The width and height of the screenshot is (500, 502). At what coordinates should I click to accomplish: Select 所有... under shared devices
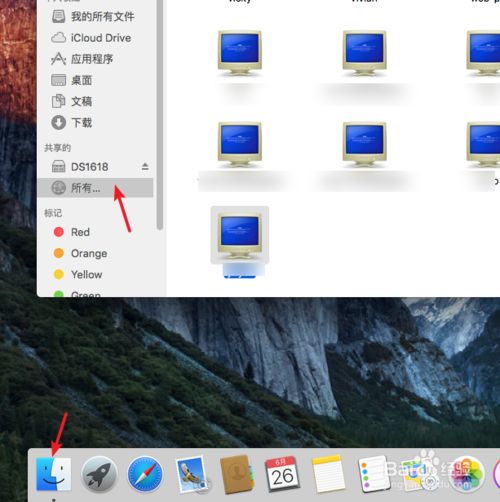(x=95, y=188)
